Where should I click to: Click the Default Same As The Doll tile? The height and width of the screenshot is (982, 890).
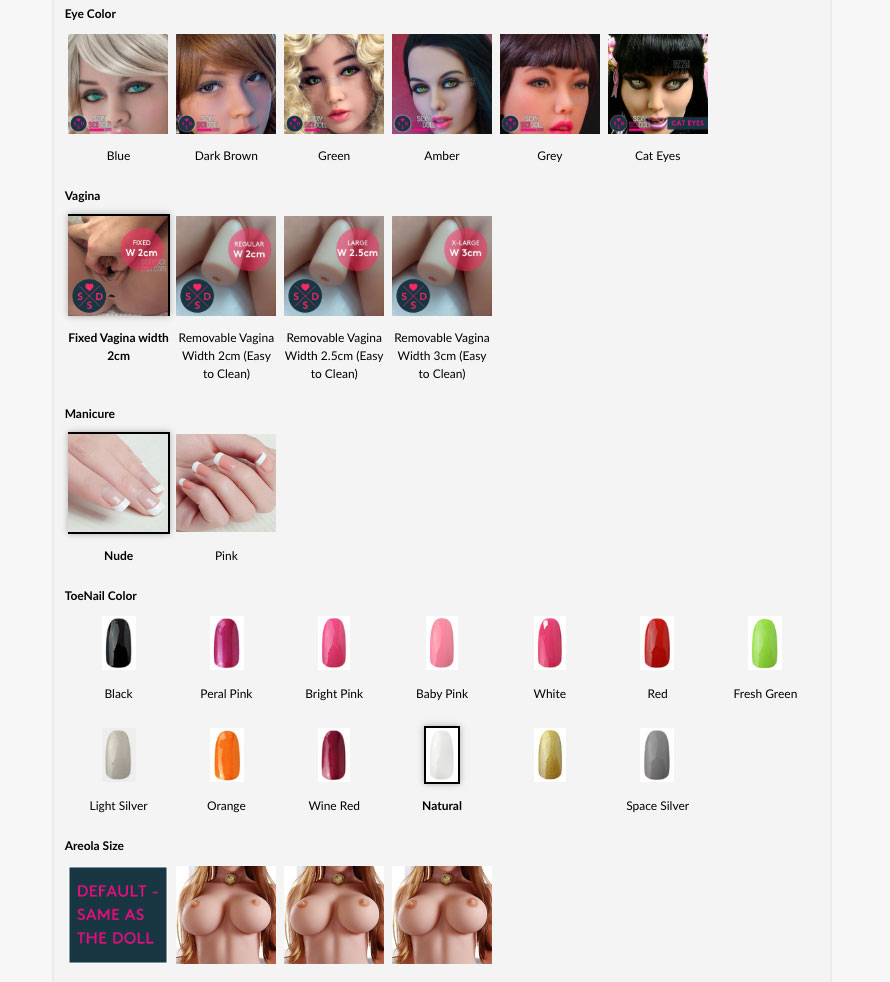point(118,914)
